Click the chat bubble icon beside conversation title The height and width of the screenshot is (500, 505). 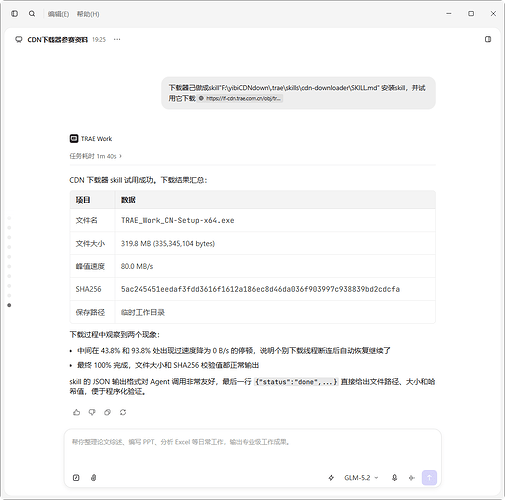[x=19, y=40]
